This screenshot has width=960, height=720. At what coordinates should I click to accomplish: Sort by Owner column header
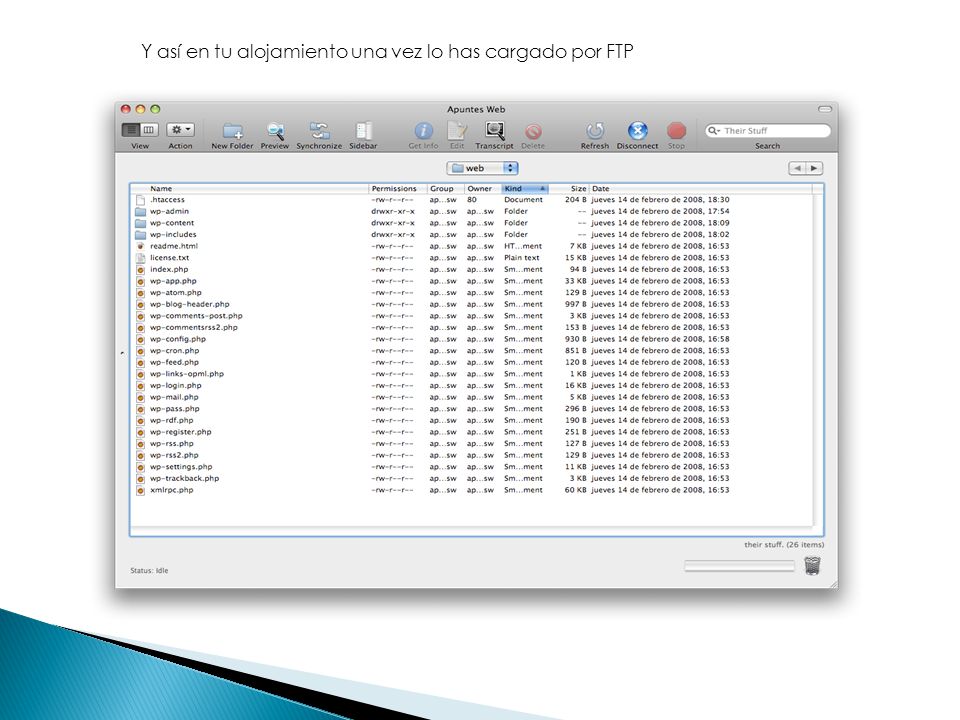tap(483, 189)
